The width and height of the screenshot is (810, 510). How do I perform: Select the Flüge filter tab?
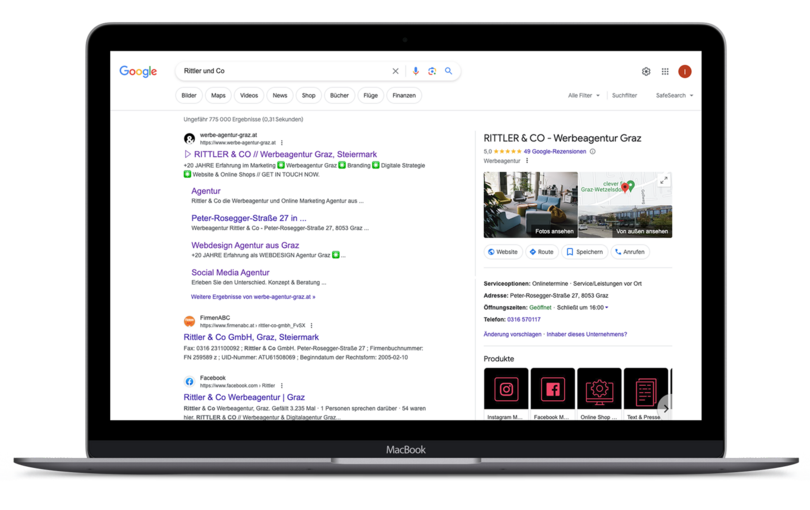tap(370, 96)
